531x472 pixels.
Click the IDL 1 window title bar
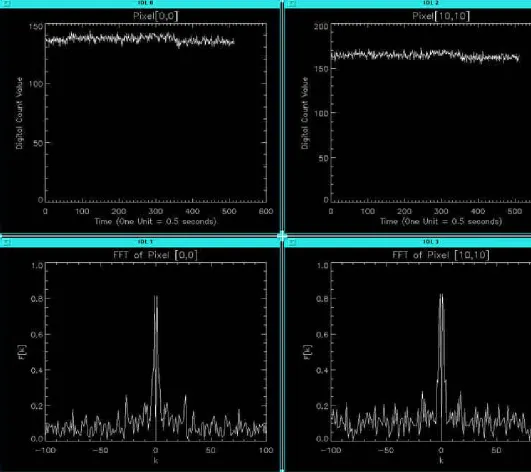coord(140,242)
